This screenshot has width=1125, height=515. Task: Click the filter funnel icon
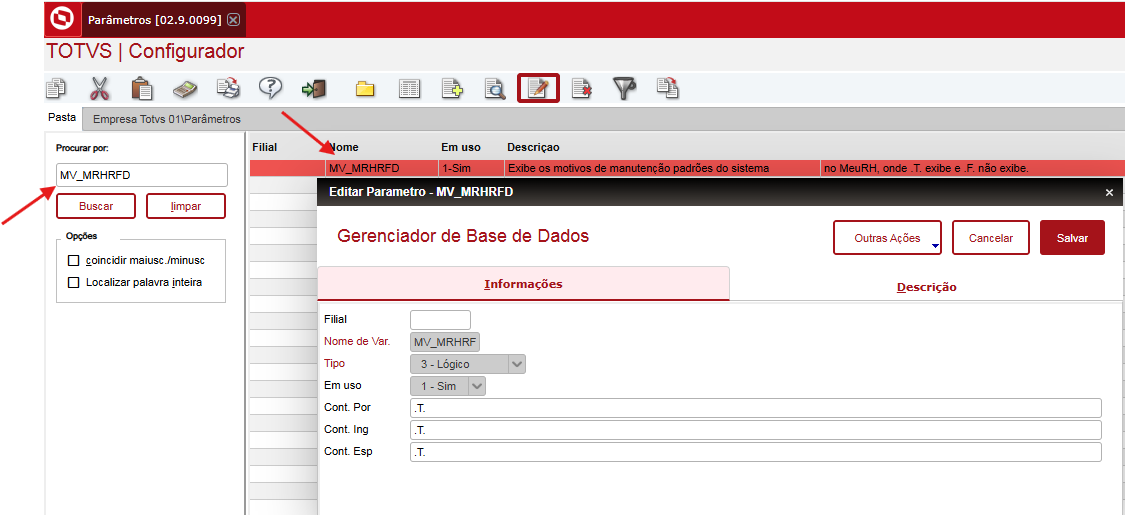coord(624,89)
